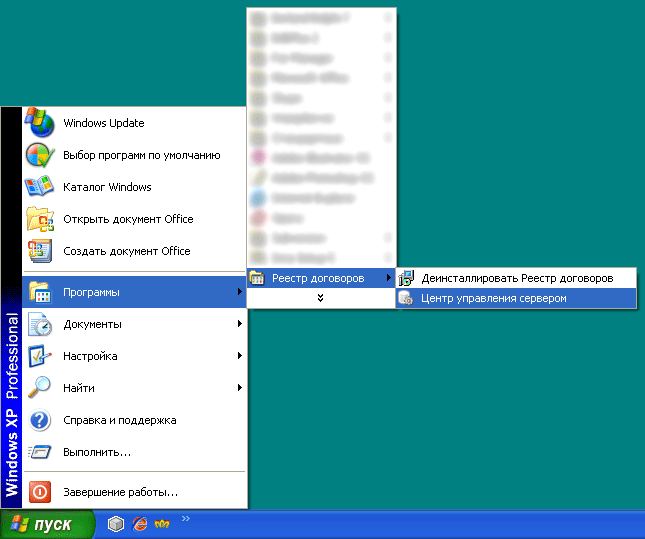The height and width of the screenshot is (539, 645).
Task: Expand the Настройка submenu arrow
Action: click(239, 355)
